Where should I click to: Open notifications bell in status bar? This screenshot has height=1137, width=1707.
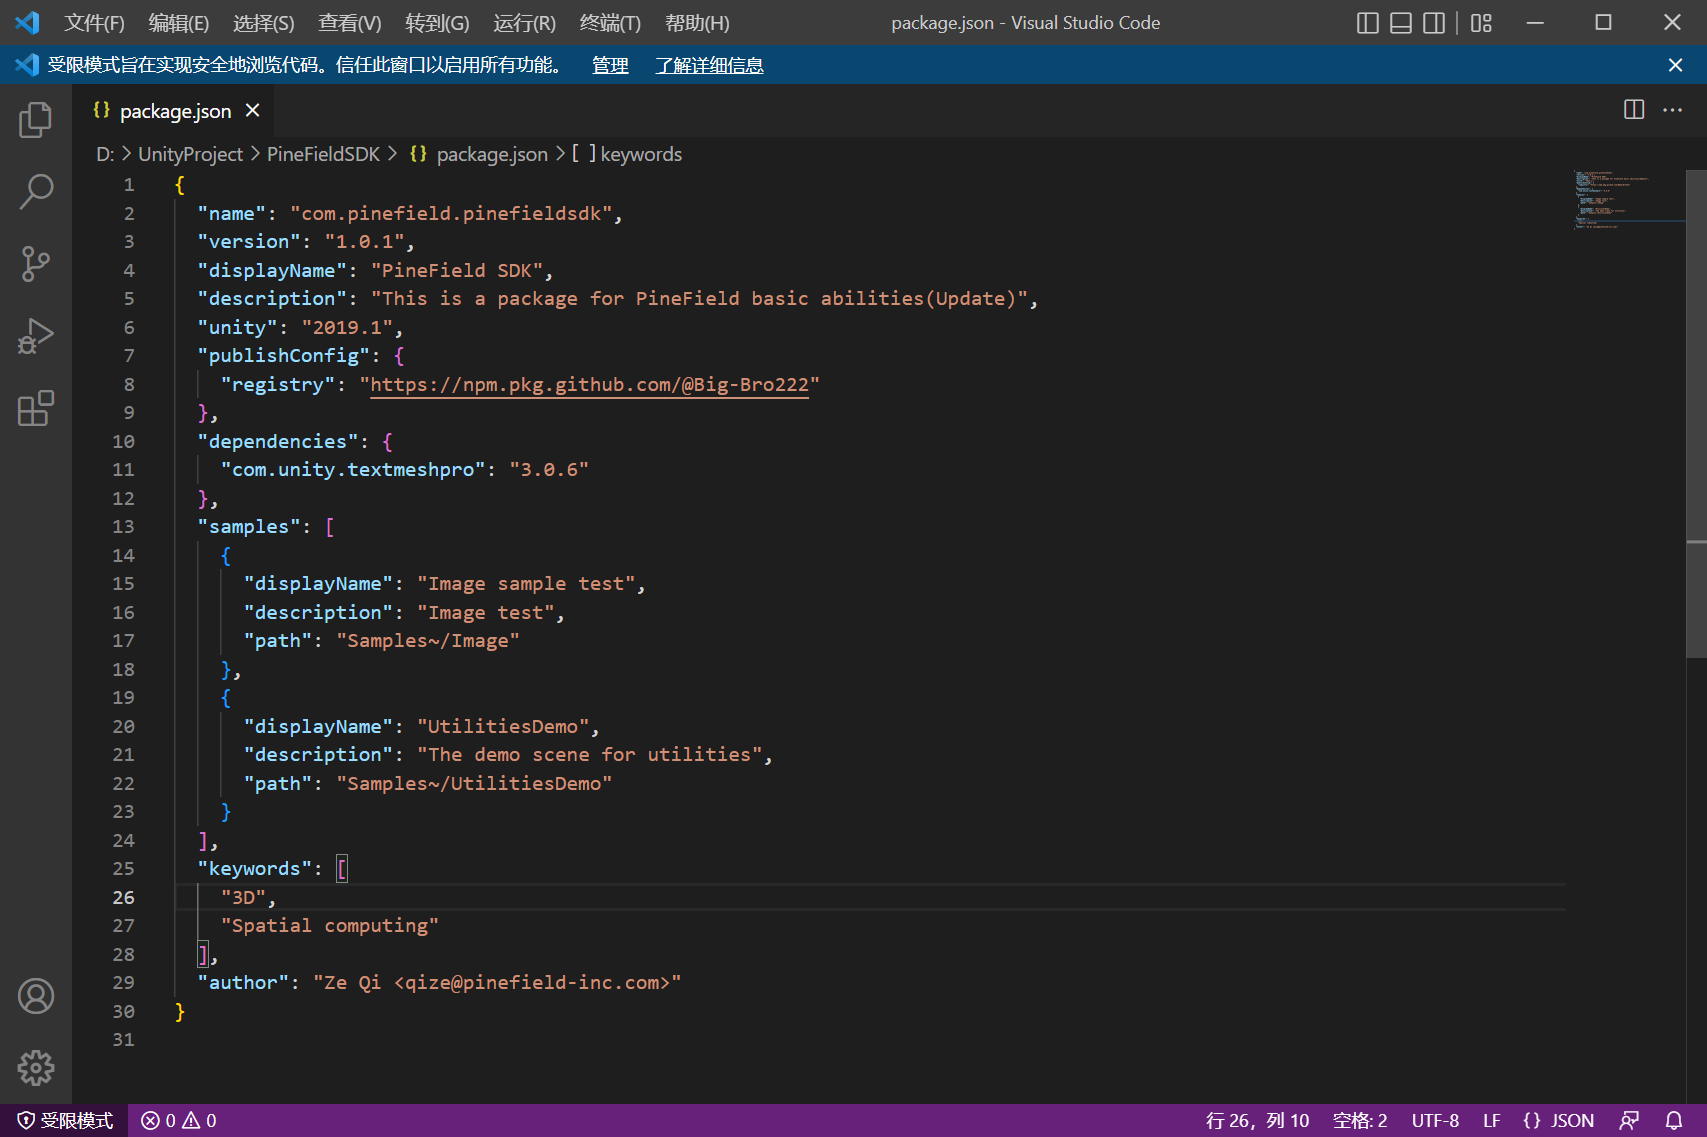[1674, 1121]
